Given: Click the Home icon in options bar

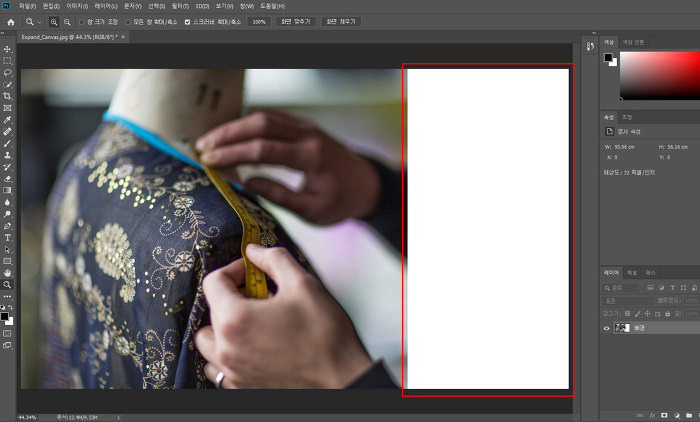Looking at the screenshot, I should coord(11,22).
